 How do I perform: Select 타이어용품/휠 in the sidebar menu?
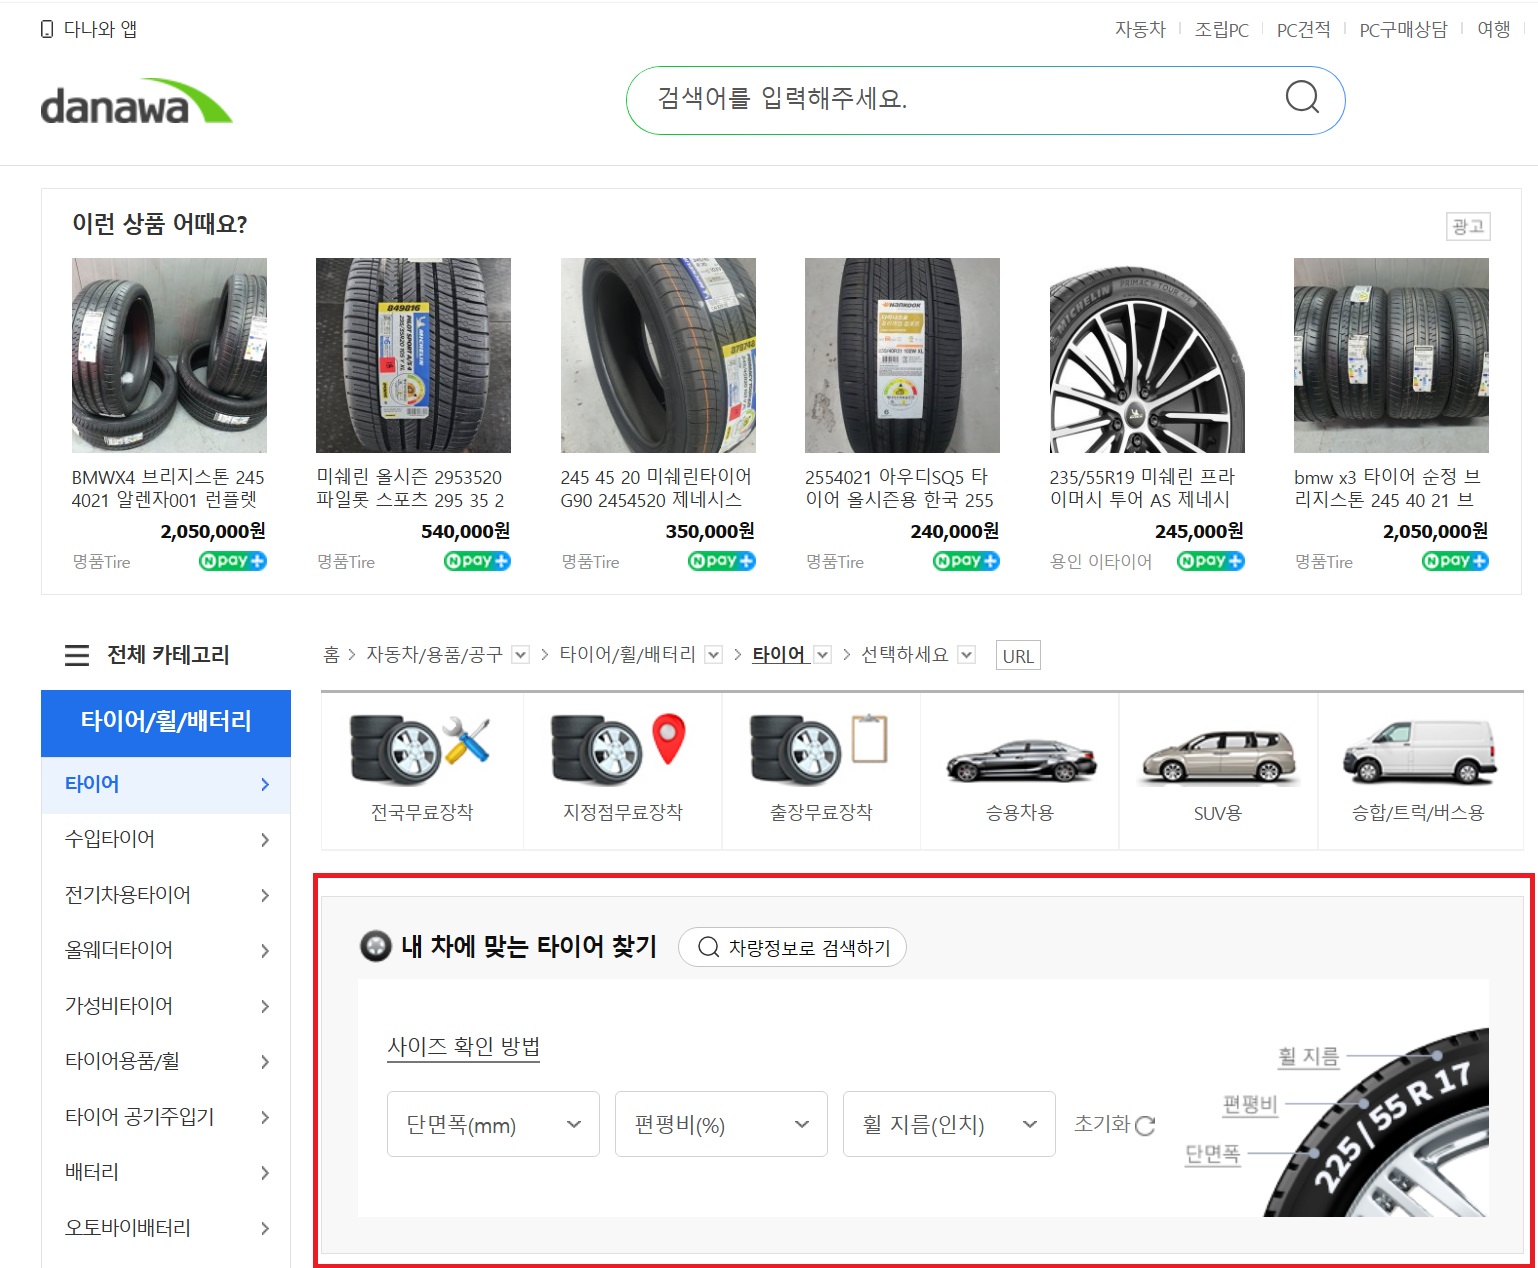pyautogui.click(x=166, y=1061)
